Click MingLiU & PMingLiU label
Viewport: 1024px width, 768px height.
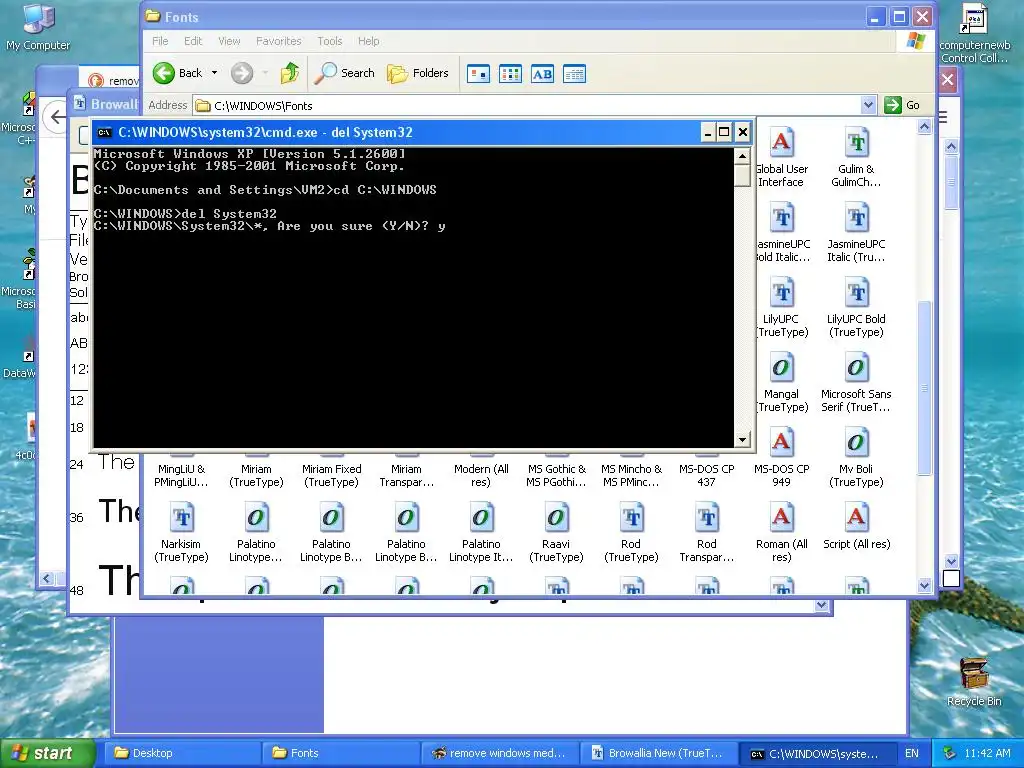click(181, 475)
